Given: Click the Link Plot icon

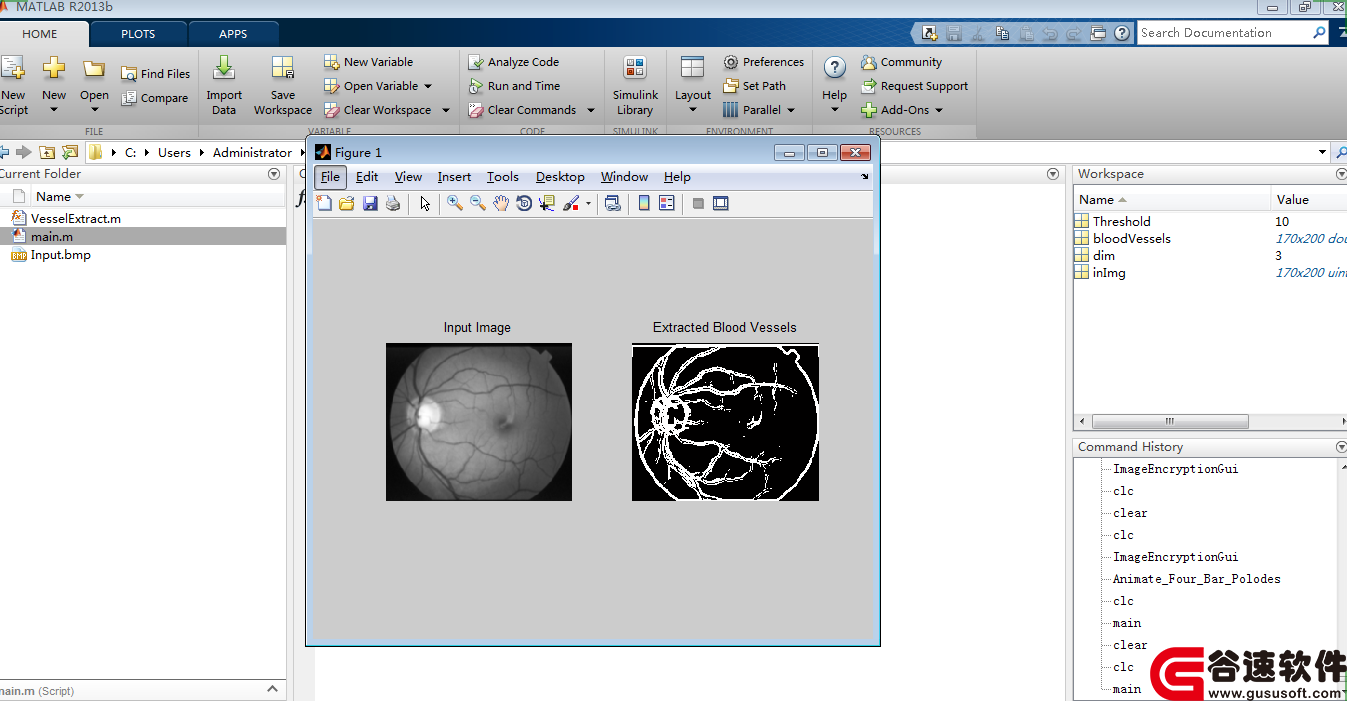Looking at the screenshot, I should [x=613, y=203].
